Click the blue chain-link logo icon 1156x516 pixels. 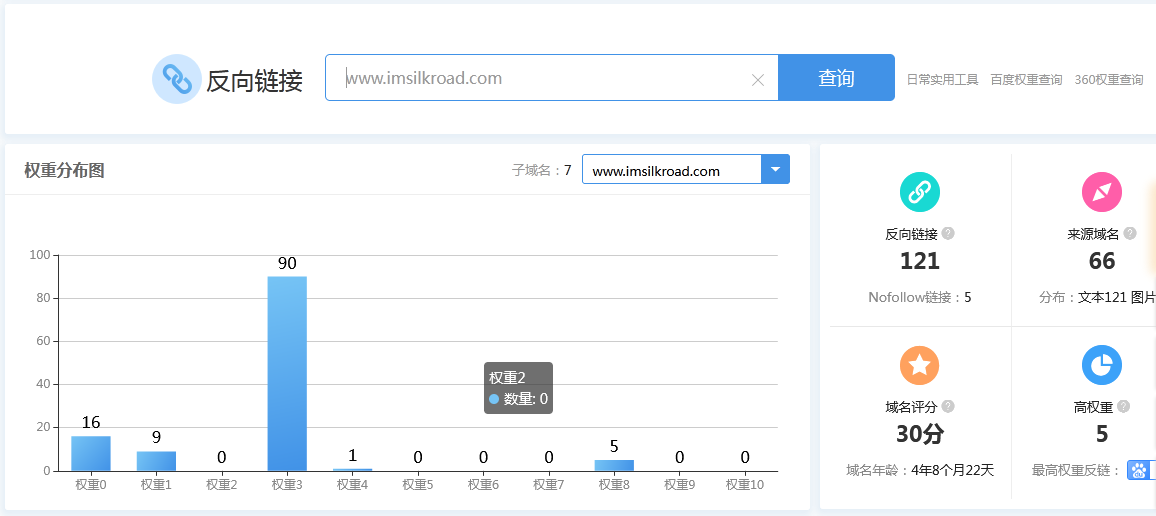pyautogui.click(x=177, y=79)
